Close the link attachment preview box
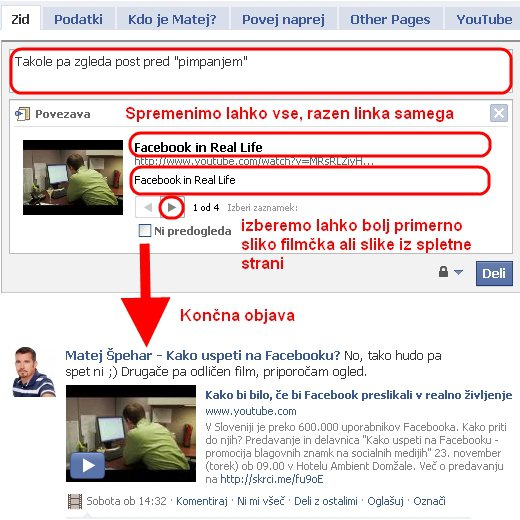520x520 pixels. click(x=499, y=113)
